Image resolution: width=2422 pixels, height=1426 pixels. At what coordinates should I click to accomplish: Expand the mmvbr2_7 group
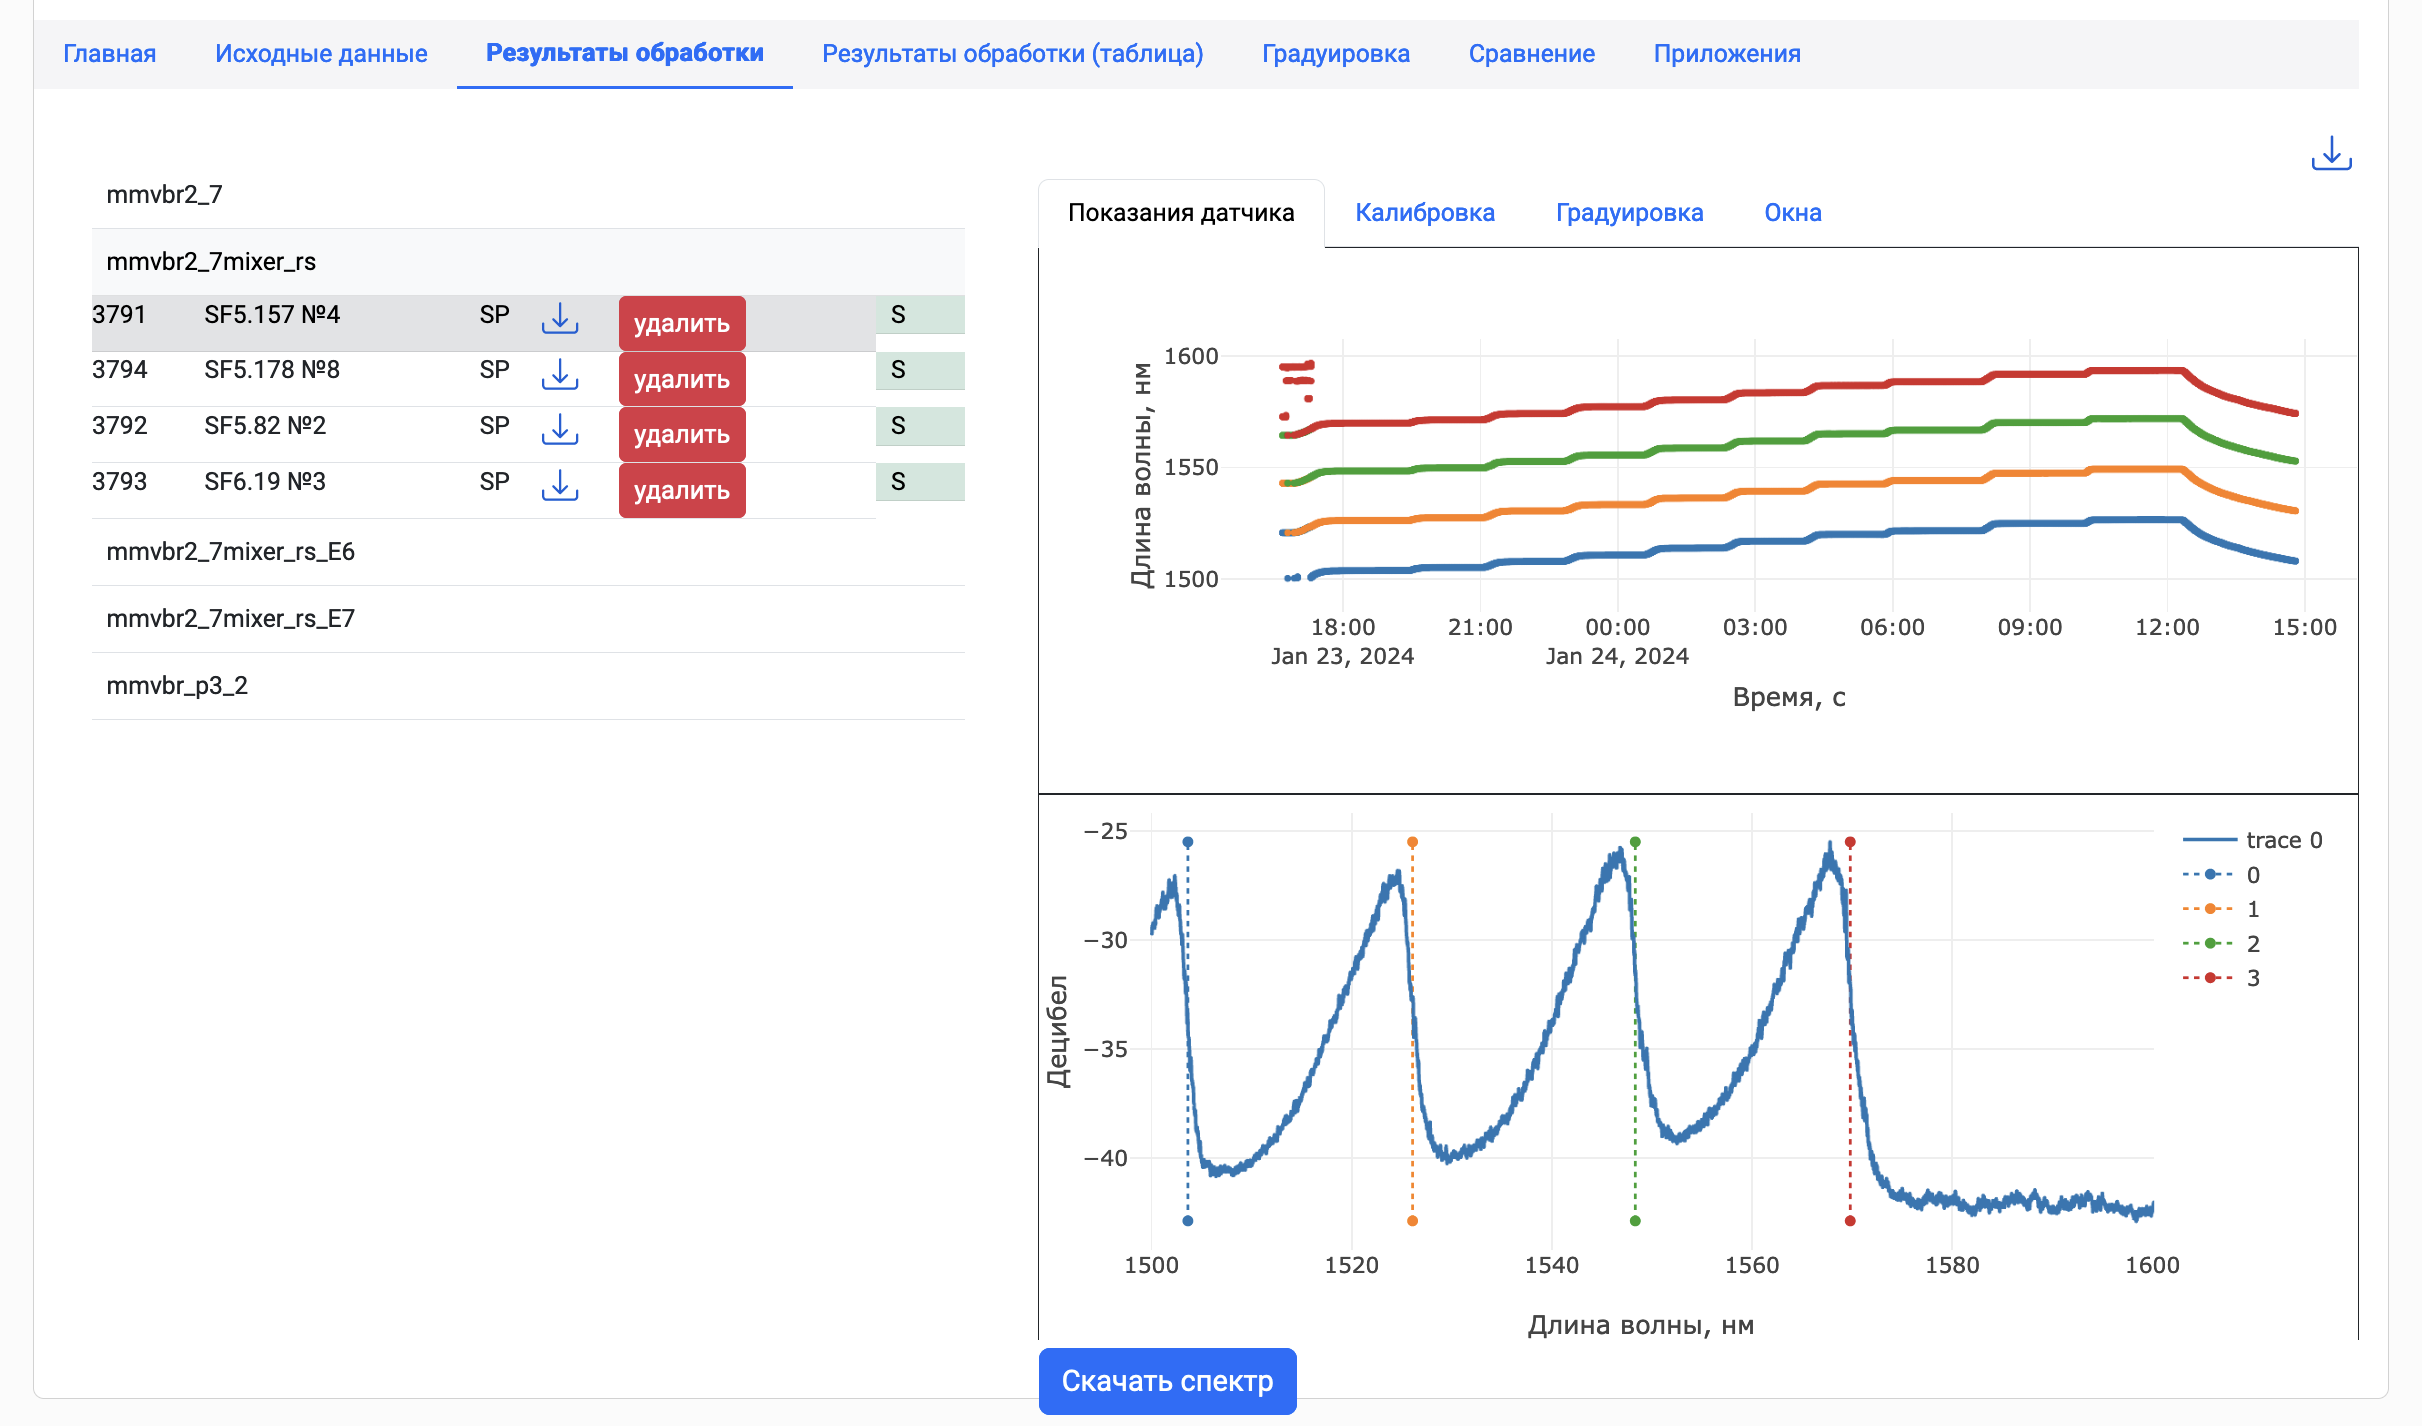coord(528,195)
